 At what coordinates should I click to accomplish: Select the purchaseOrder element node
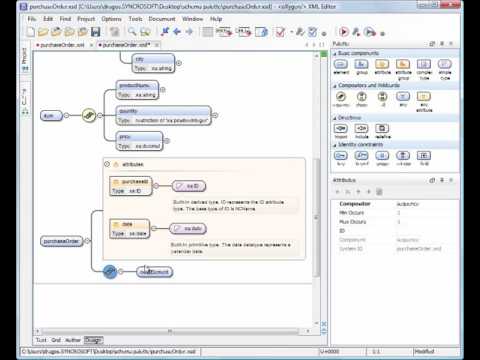pyautogui.click(x=61, y=241)
